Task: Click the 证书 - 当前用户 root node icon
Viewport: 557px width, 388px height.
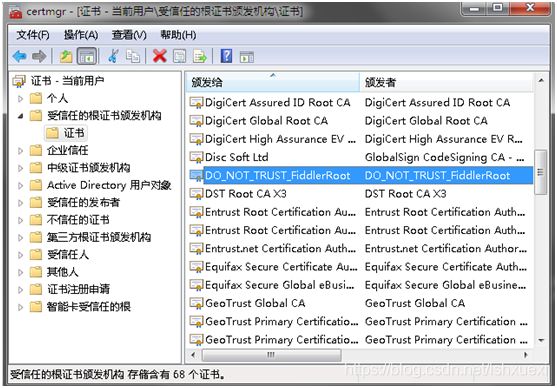Action: pyautogui.click(x=19, y=81)
